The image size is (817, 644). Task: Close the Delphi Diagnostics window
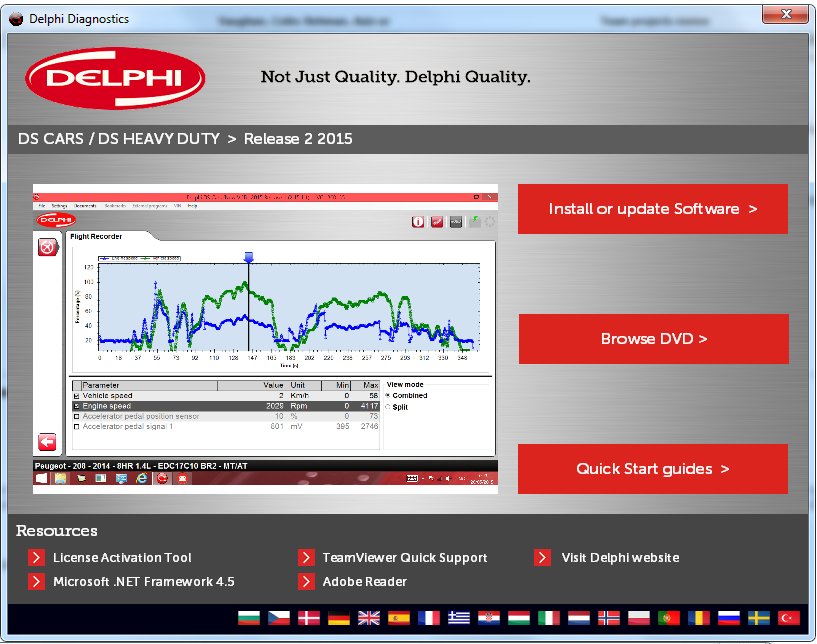tap(786, 14)
